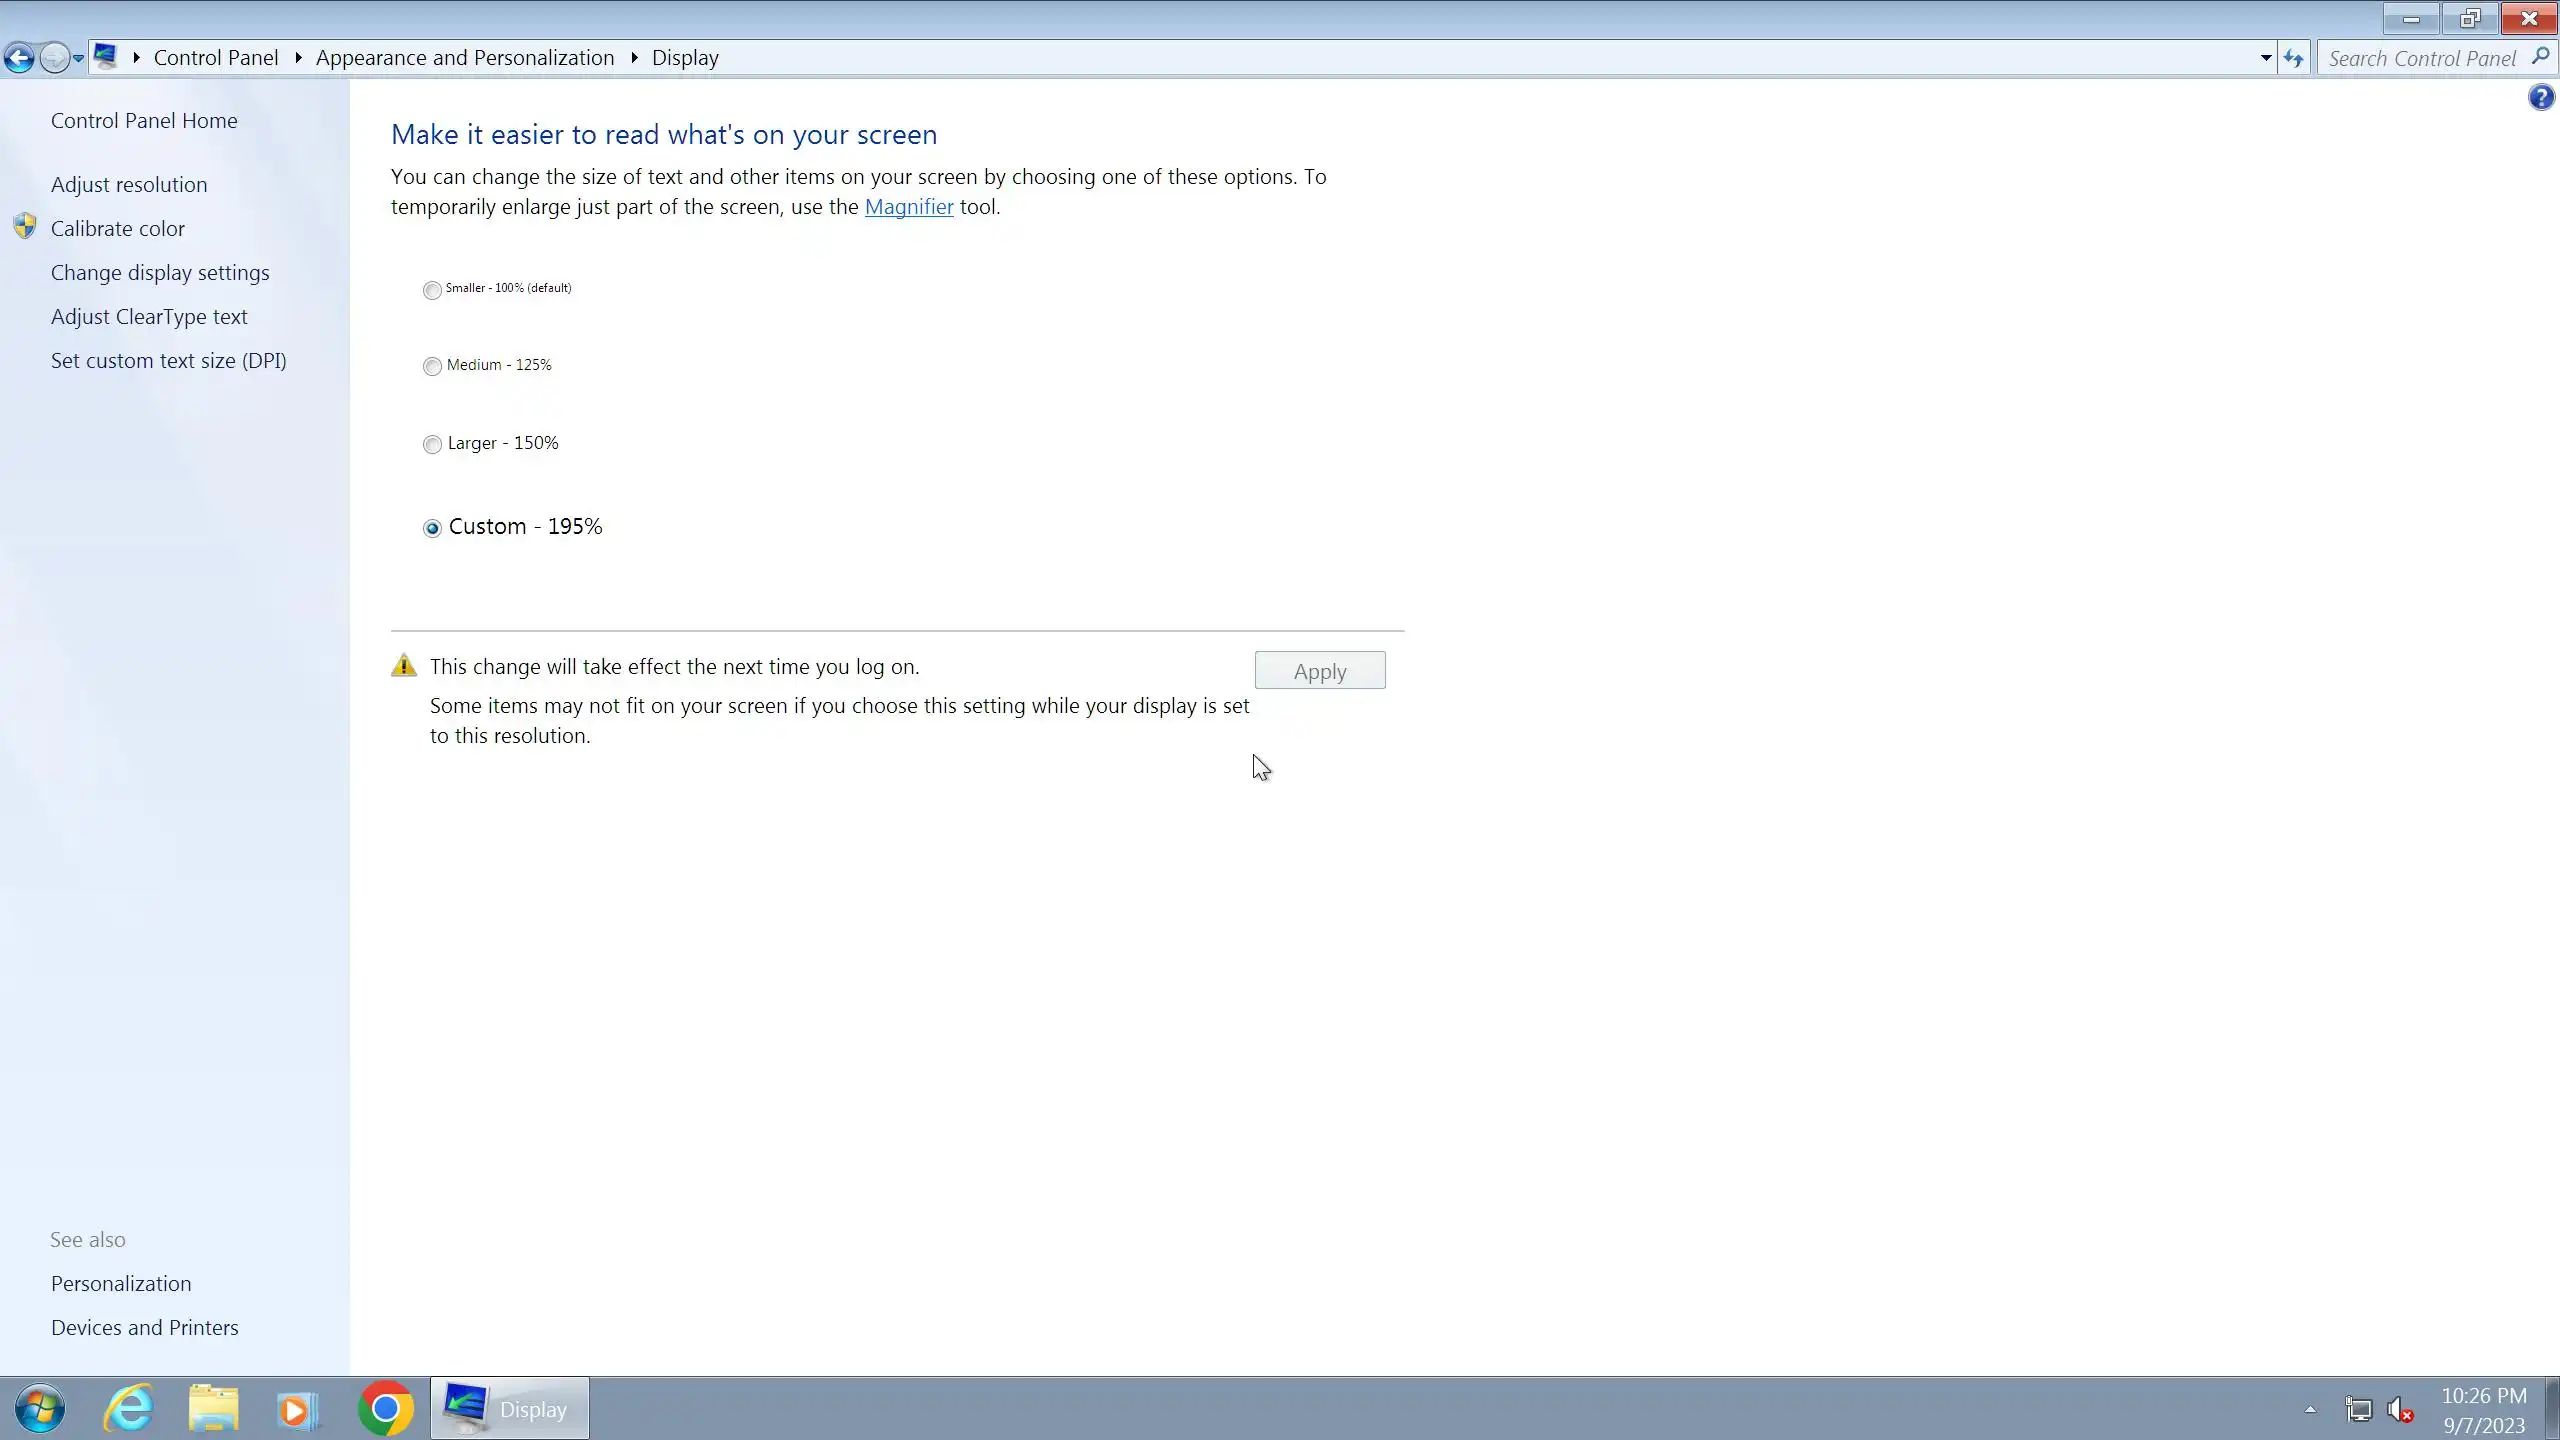Open Windows Media Player from taskbar
The image size is (2560, 1440).
(297, 1408)
